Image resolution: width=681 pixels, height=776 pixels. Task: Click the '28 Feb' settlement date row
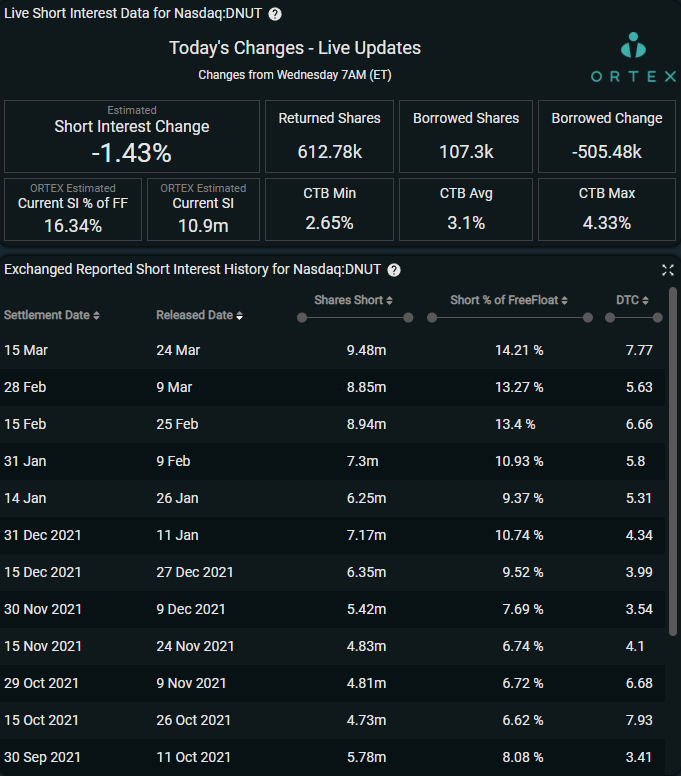coord(333,388)
